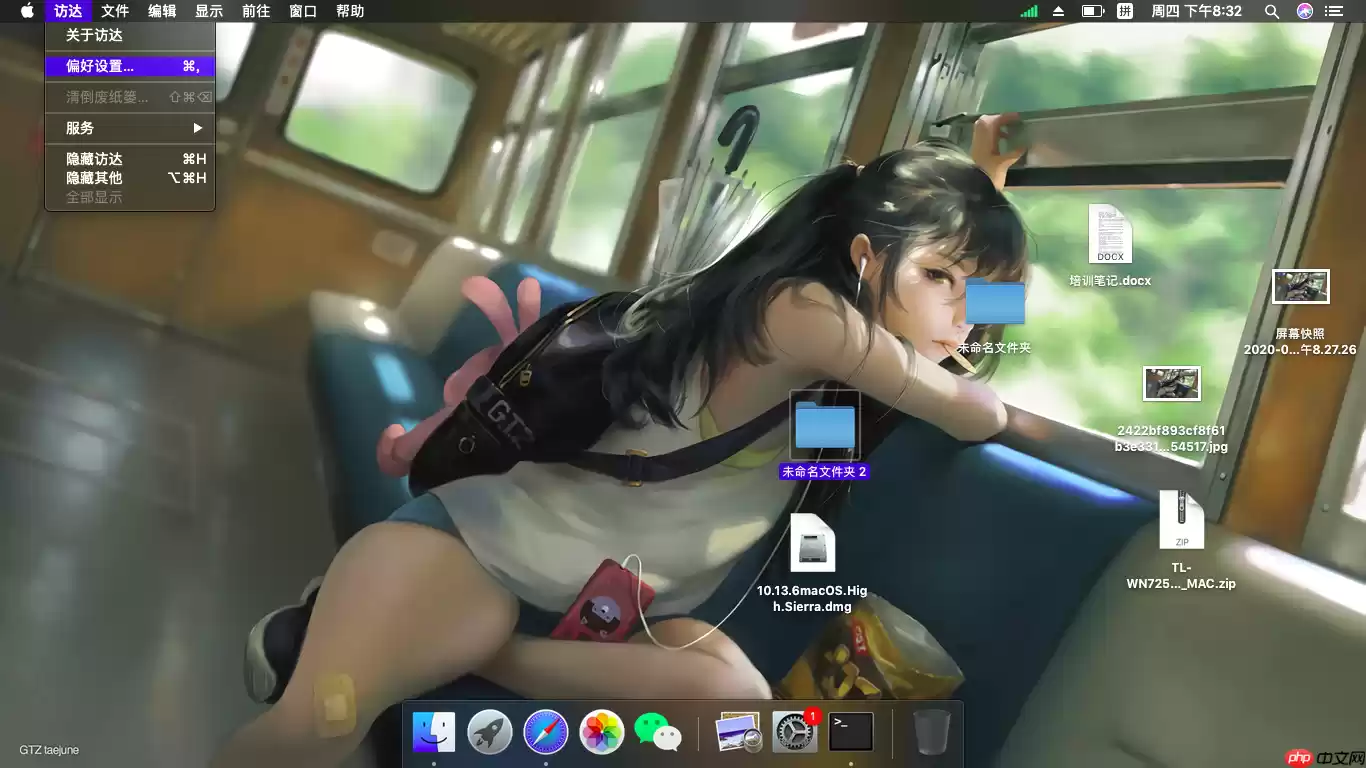The image size is (1366, 768).
Task: Click 隐藏访达 in the Finder menu
Action: (93, 158)
